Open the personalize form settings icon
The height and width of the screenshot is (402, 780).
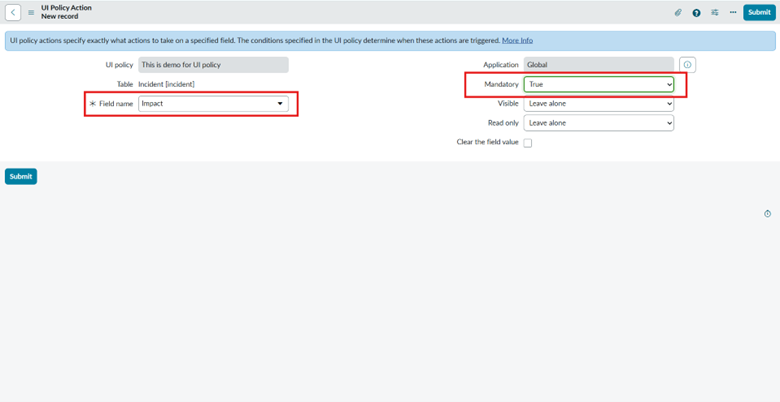tap(715, 12)
